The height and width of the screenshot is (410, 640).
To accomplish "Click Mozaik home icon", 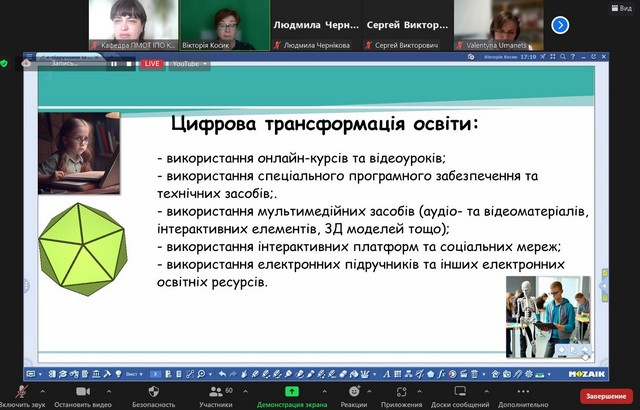I will tap(496, 374).
